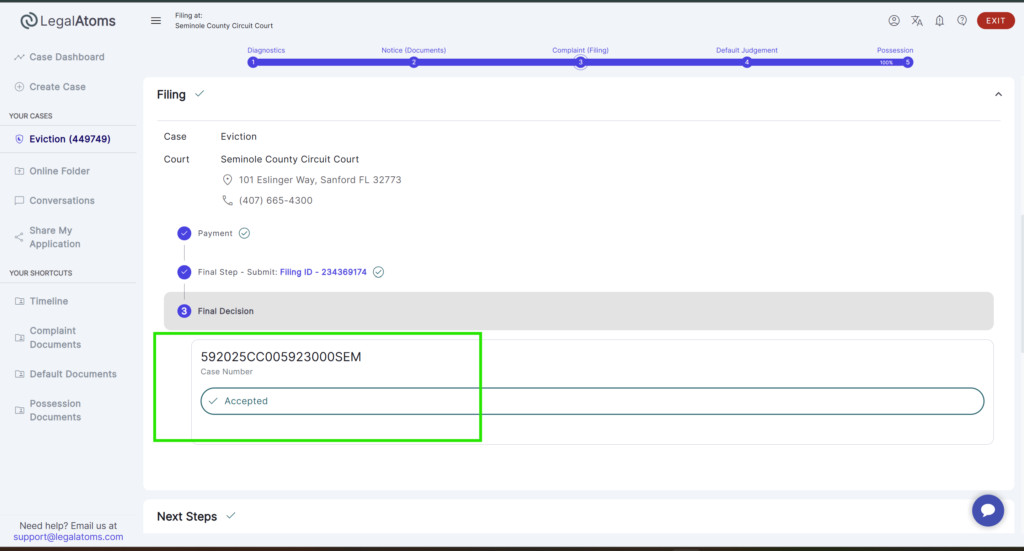Open the notifications bell icon
1024x551 pixels.
click(939, 21)
